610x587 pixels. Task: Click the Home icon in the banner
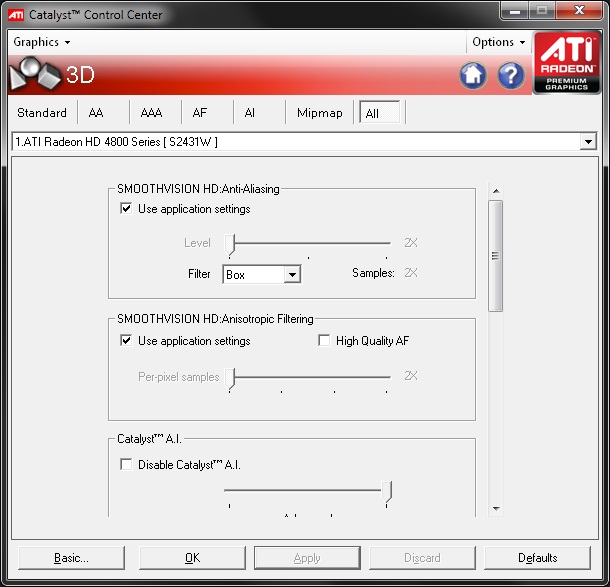473,75
